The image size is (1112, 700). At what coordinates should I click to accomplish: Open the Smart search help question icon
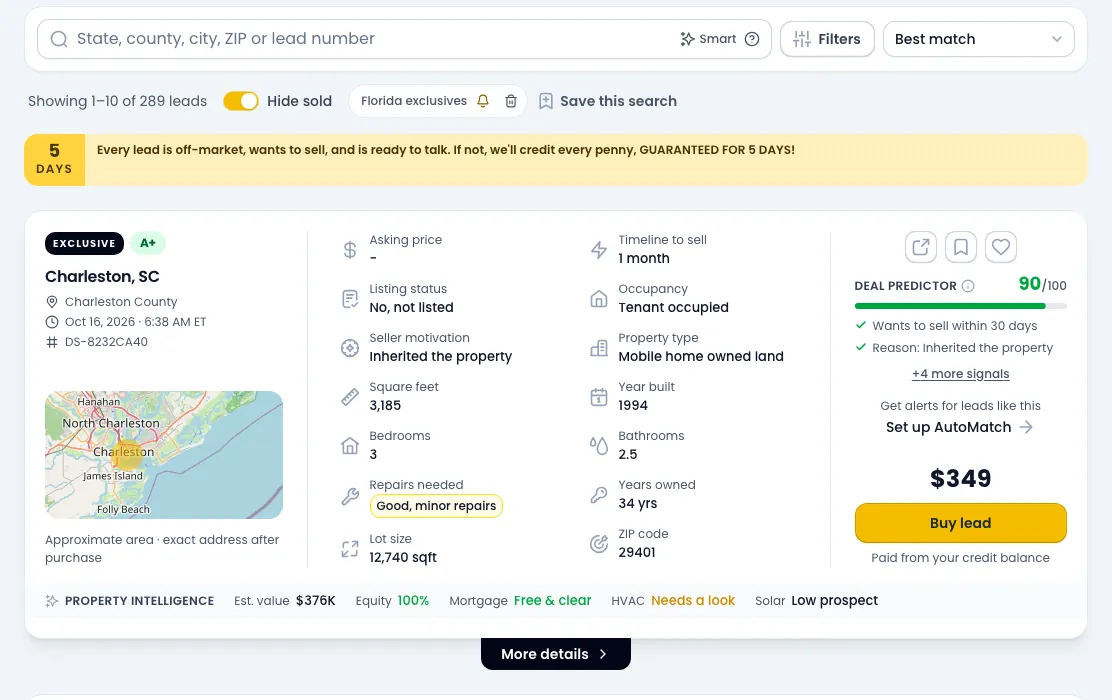point(752,39)
